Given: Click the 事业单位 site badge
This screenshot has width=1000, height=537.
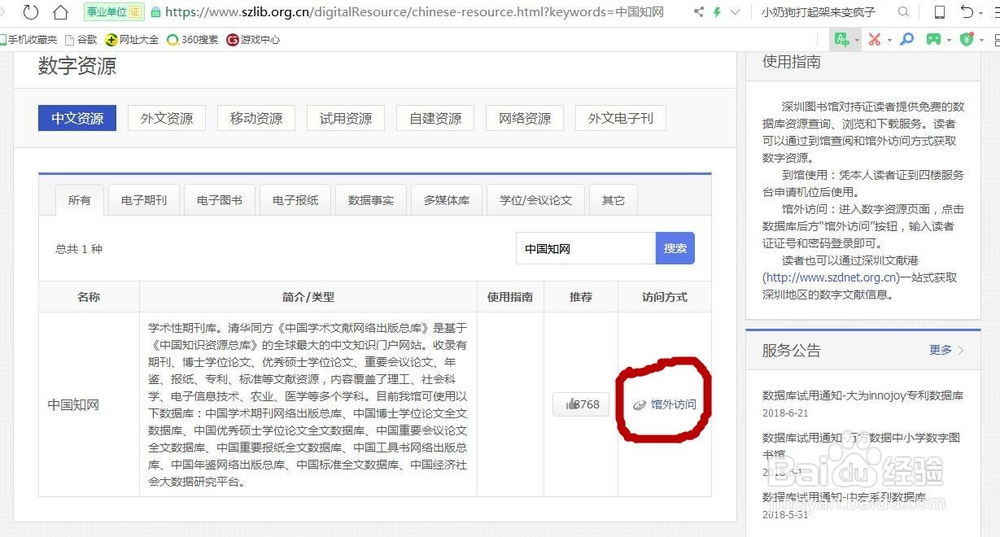Looking at the screenshot, I should click(x=114, y=12).
